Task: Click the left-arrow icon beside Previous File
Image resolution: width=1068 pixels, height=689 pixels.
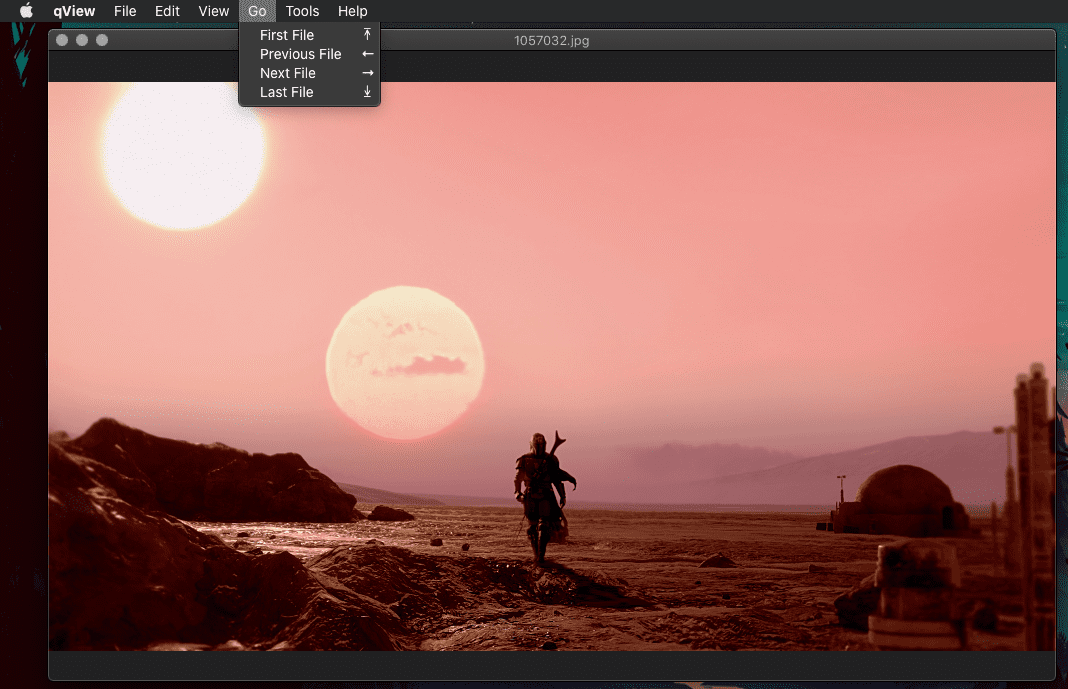Action: 368,54
